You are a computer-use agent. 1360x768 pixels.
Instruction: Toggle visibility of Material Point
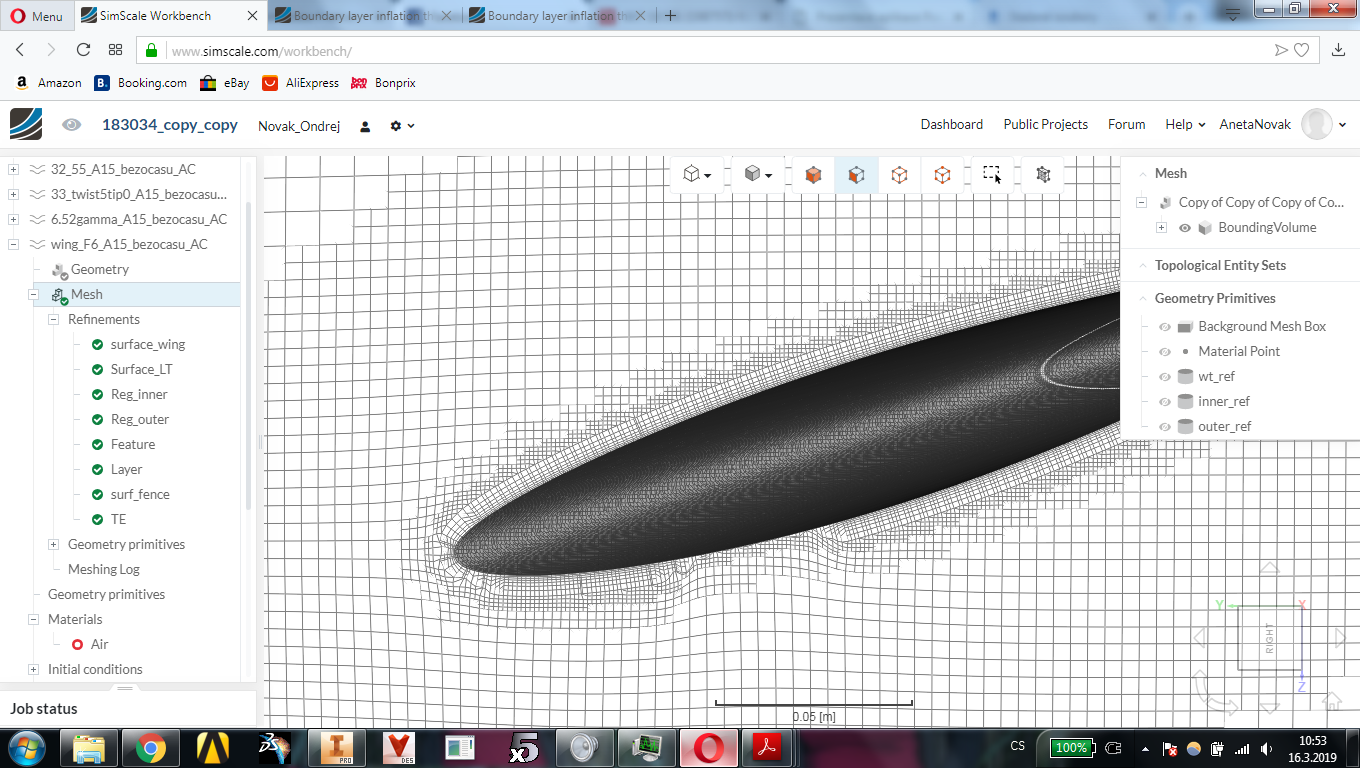[1164, 351]
